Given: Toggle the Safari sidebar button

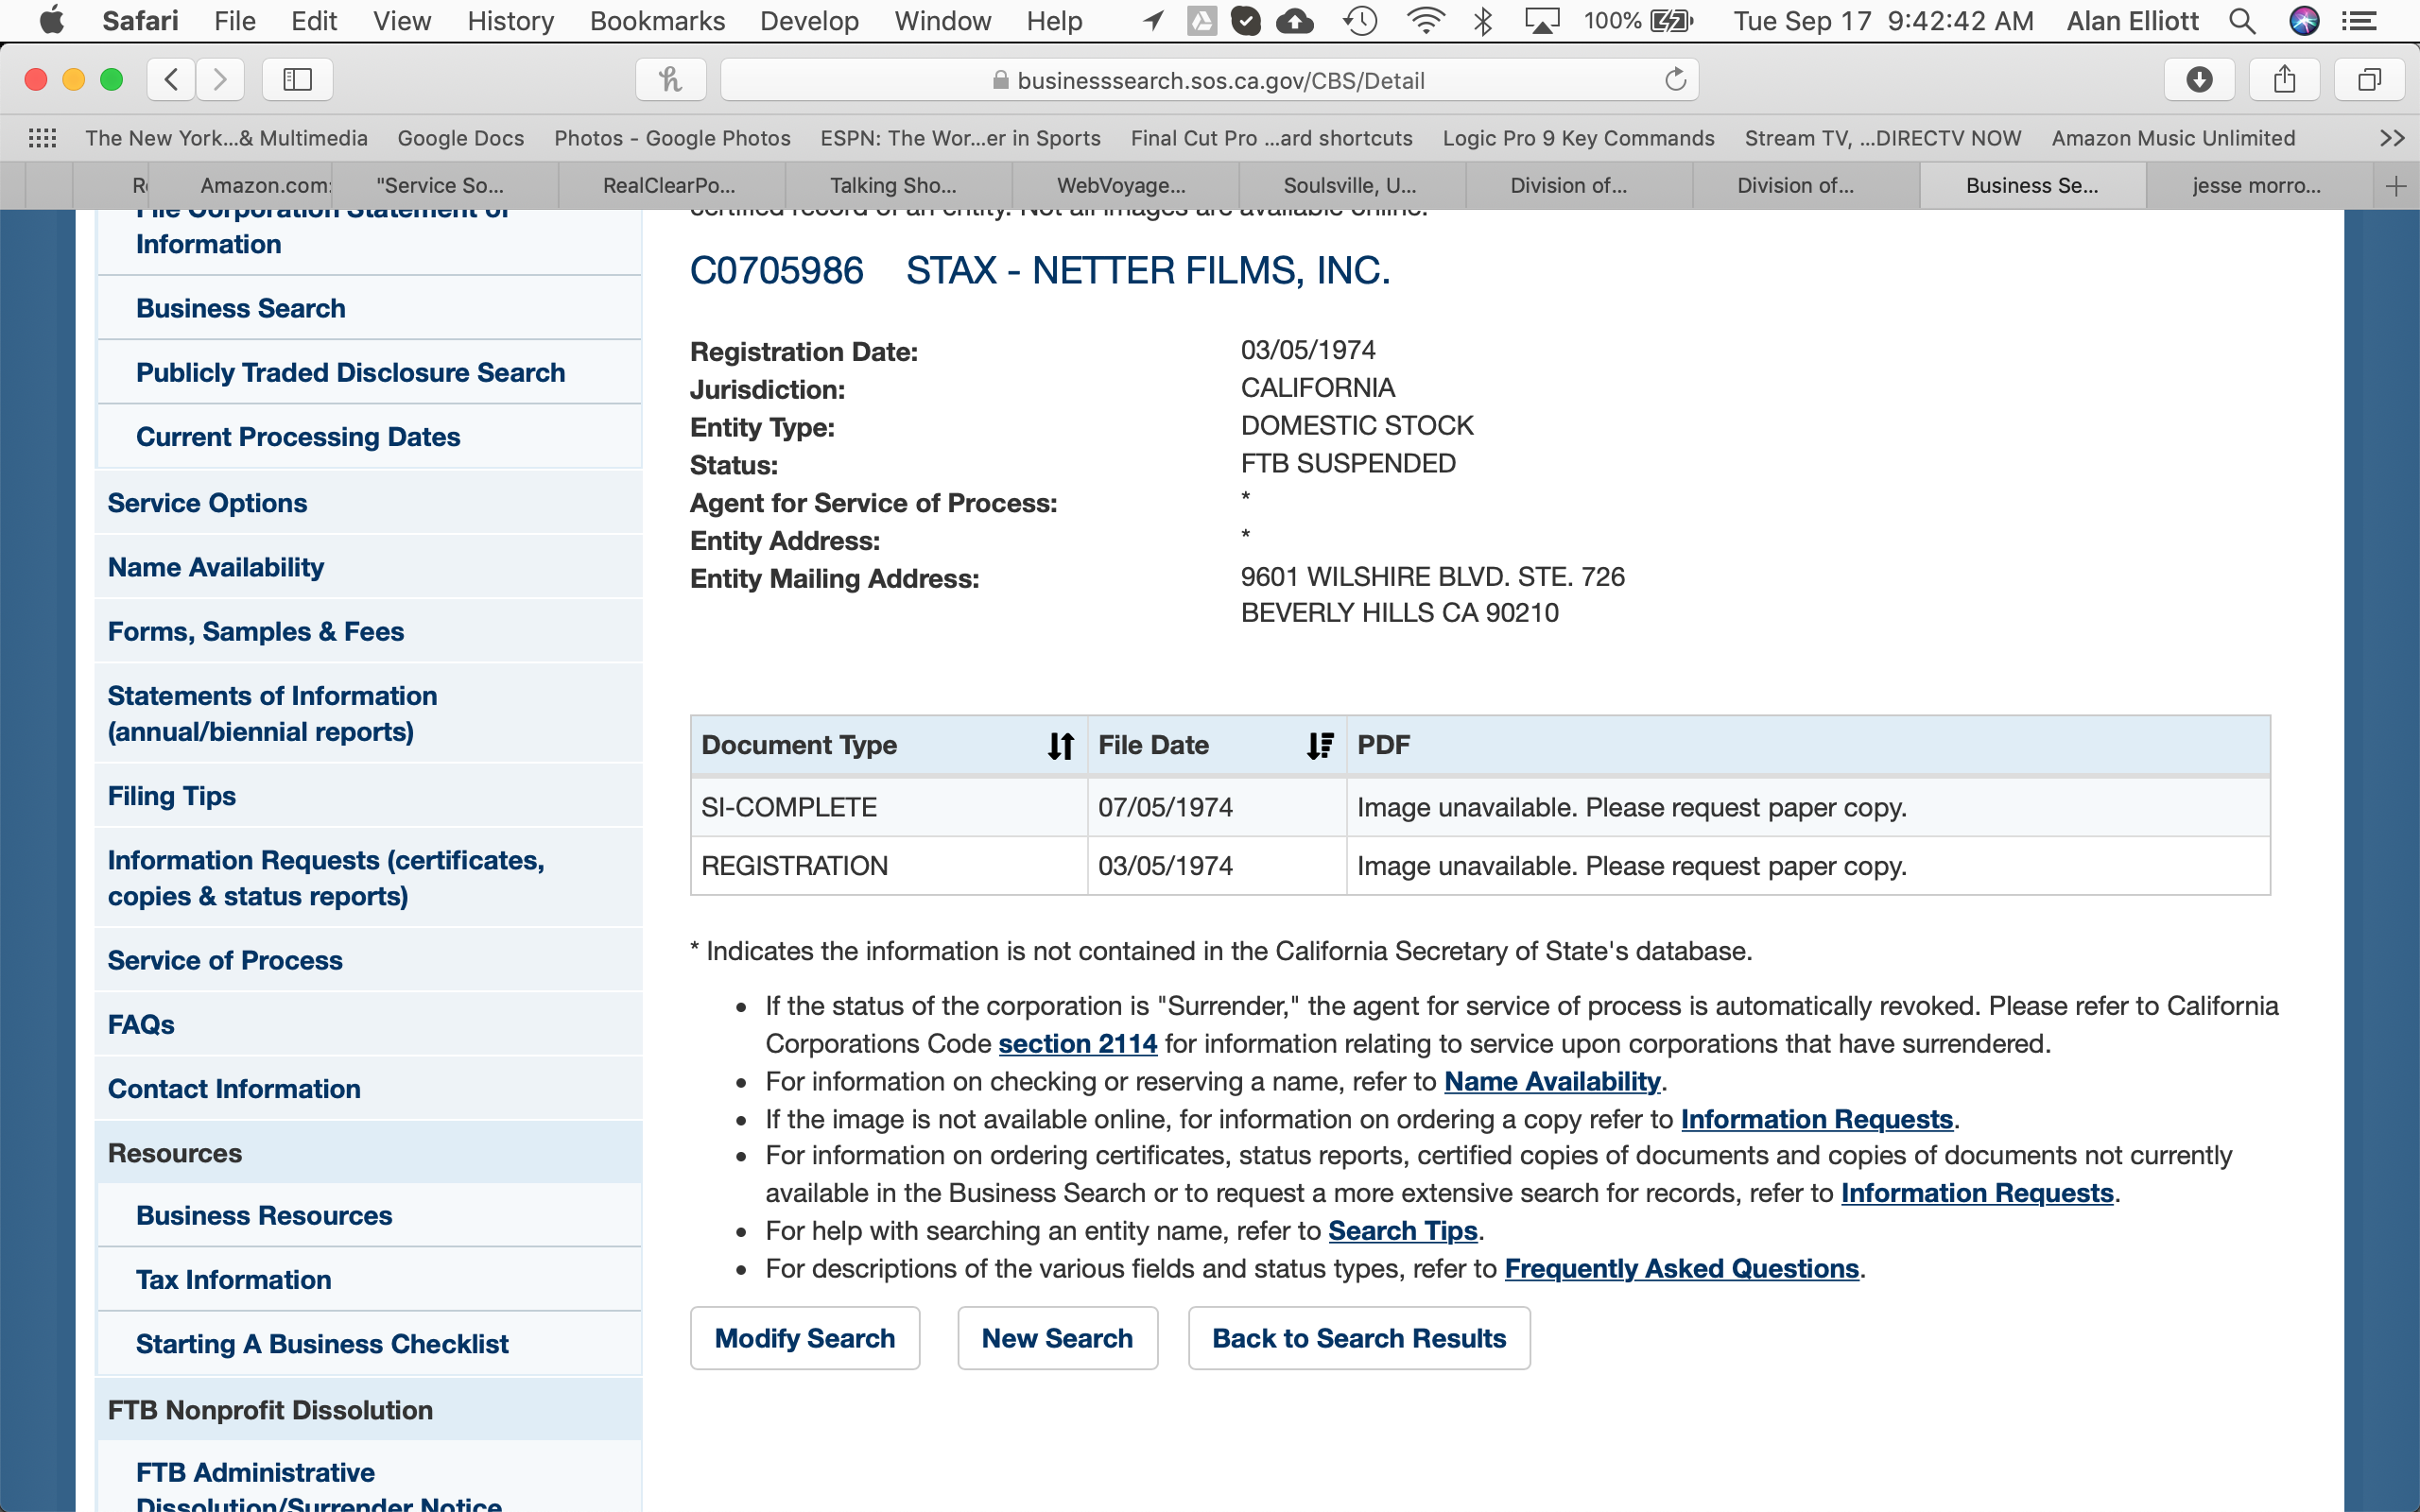Looking at the screenshot, I should pyautogui.click(x=297, y=80).
